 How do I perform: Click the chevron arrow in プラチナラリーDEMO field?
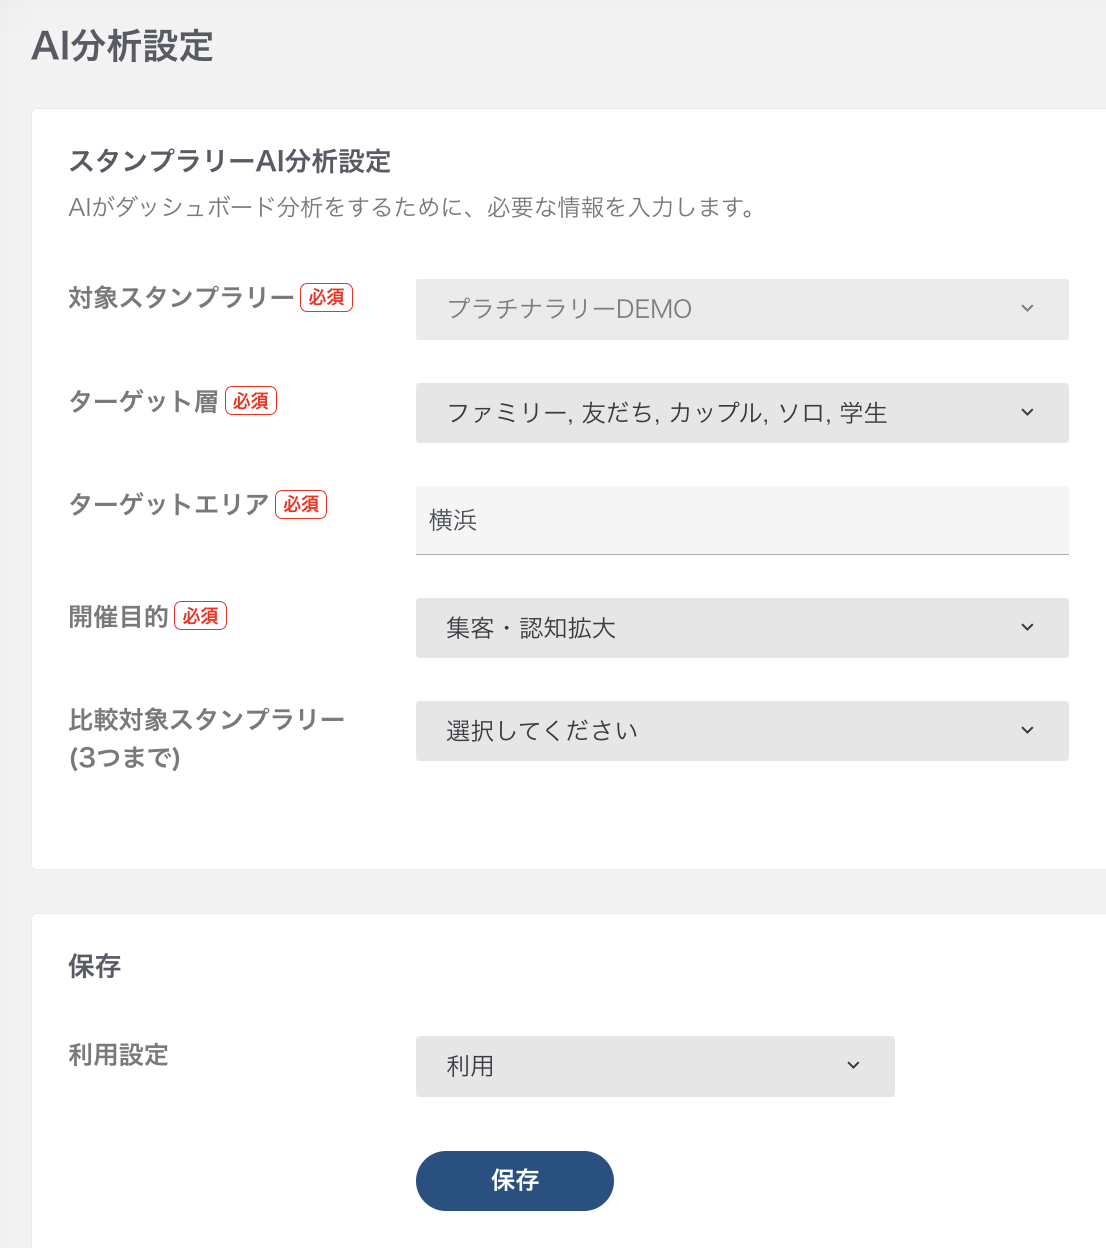(1027, 309)
